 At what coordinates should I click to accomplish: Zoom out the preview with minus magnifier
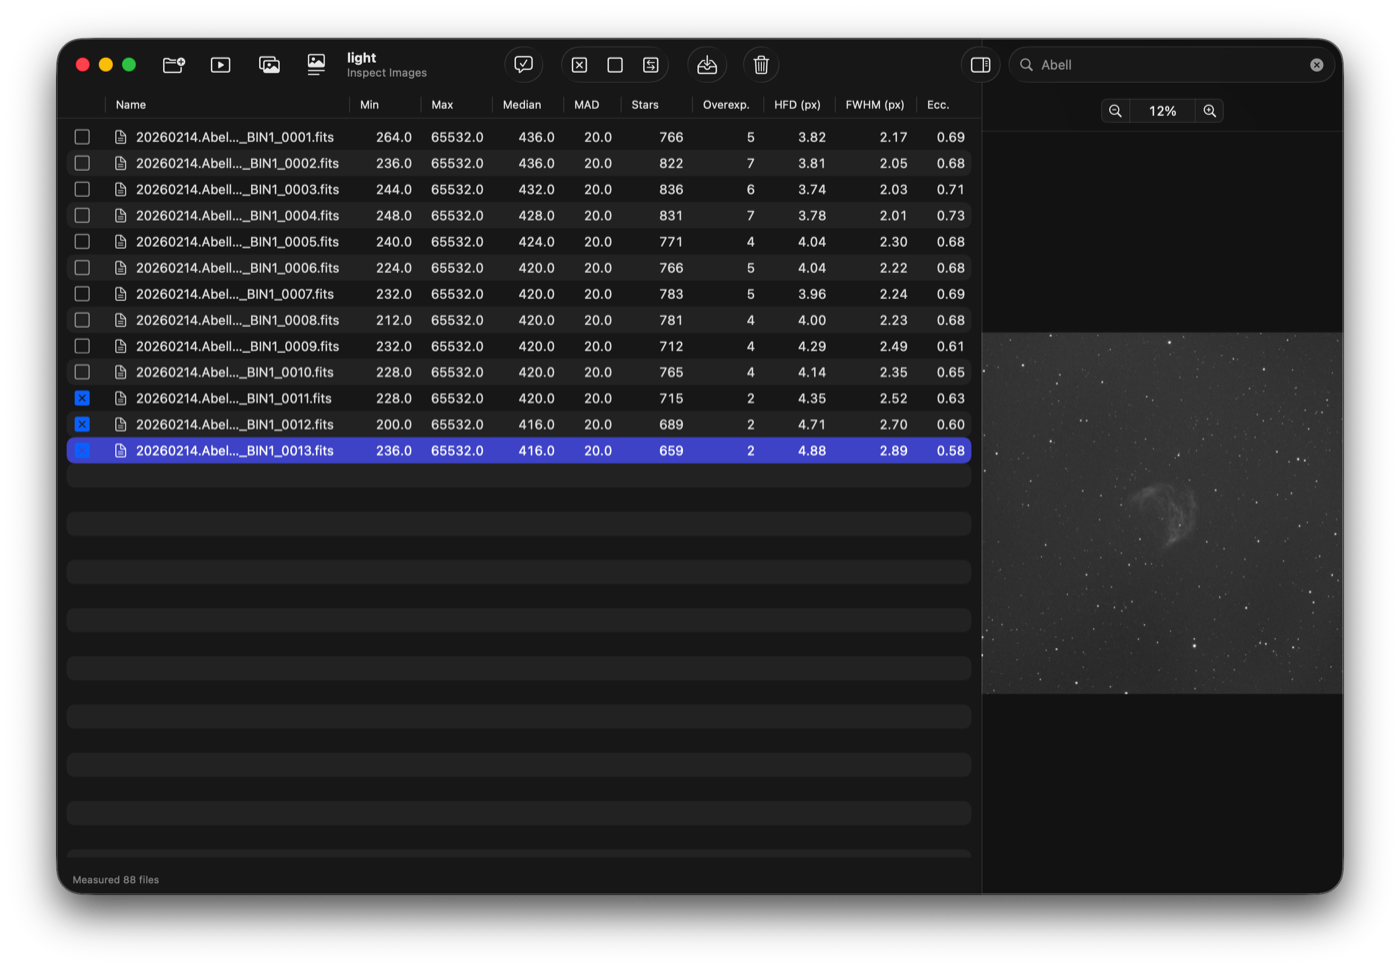pyautogui.click(x=1115, y=111)
